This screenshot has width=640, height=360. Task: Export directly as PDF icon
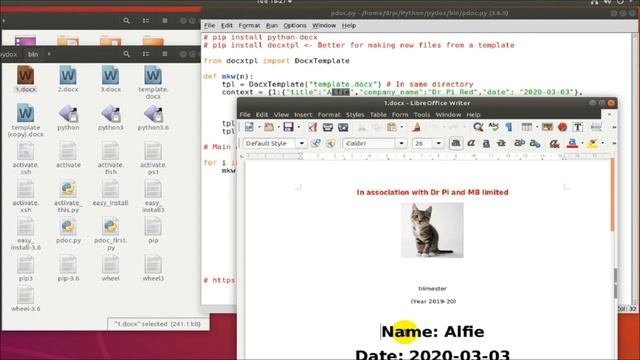click(x=312, y=127)
